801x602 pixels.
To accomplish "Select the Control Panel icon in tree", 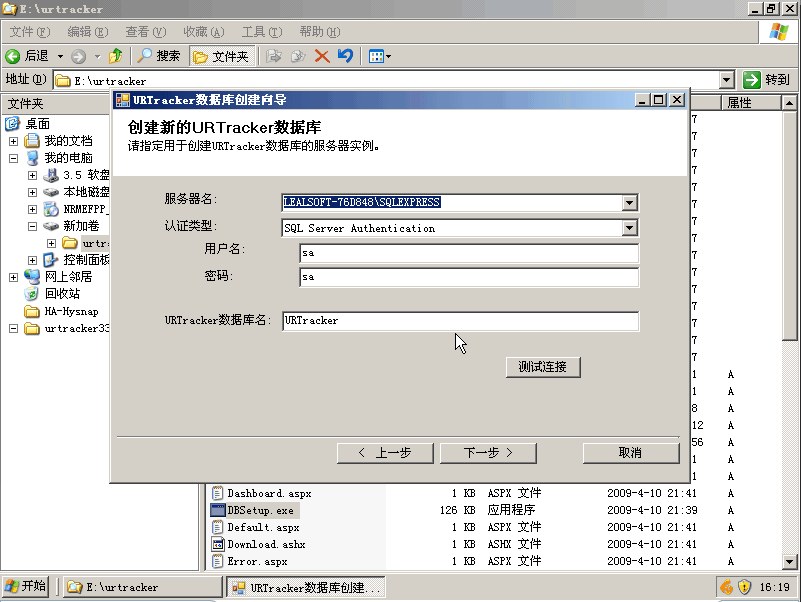I will click(x=50, y=260).
